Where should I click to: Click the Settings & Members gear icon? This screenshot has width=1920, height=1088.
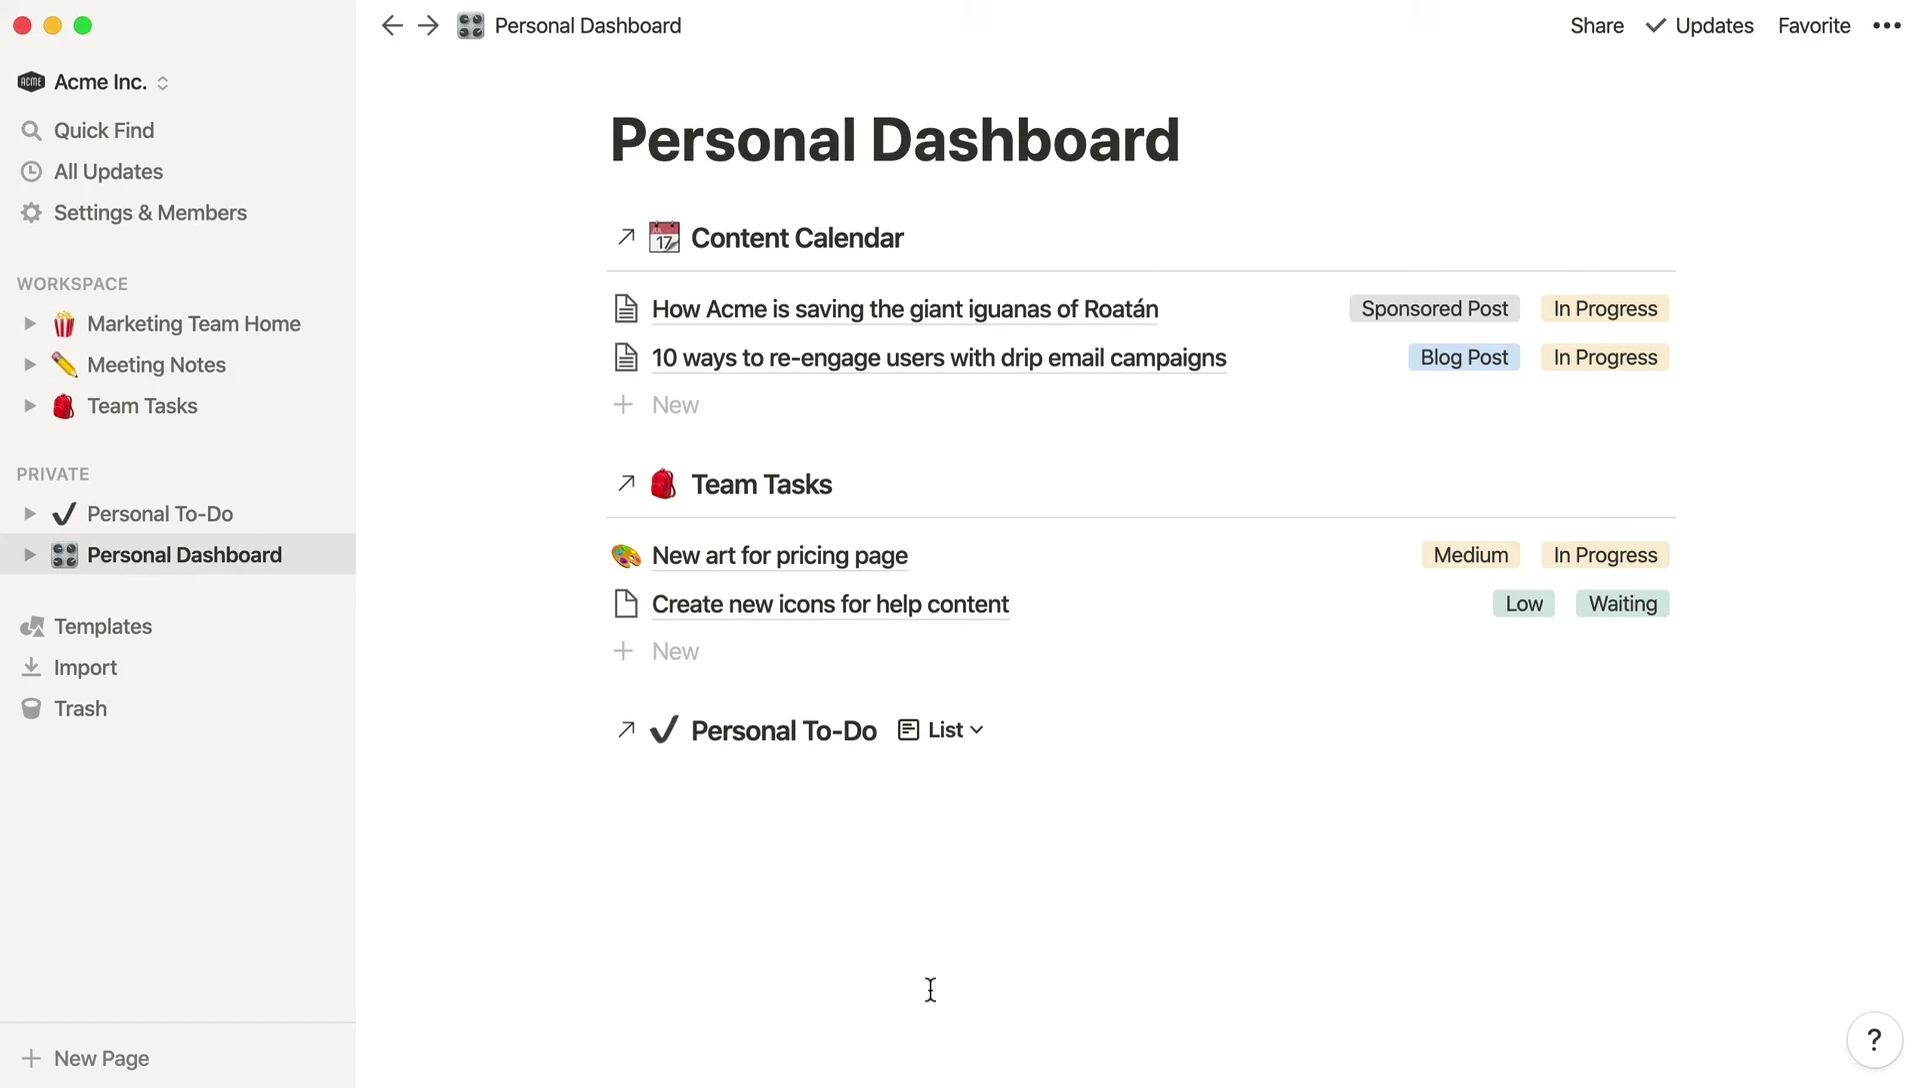[31, 213]
